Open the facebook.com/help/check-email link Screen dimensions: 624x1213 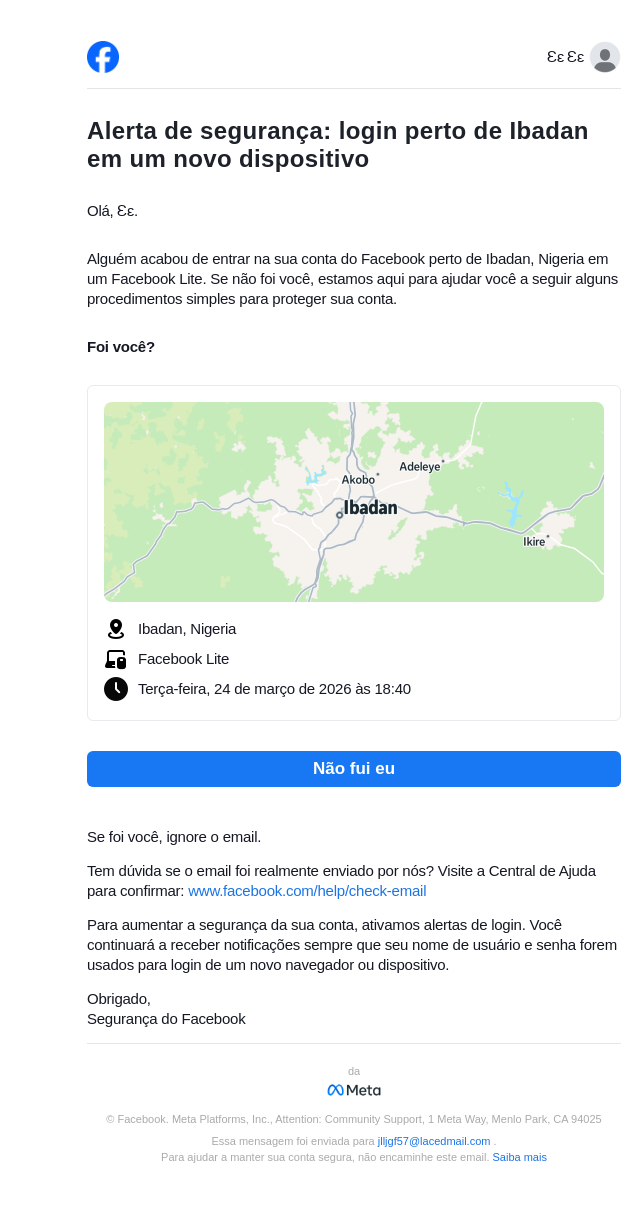pyautogui.click(x=307, y=891)
